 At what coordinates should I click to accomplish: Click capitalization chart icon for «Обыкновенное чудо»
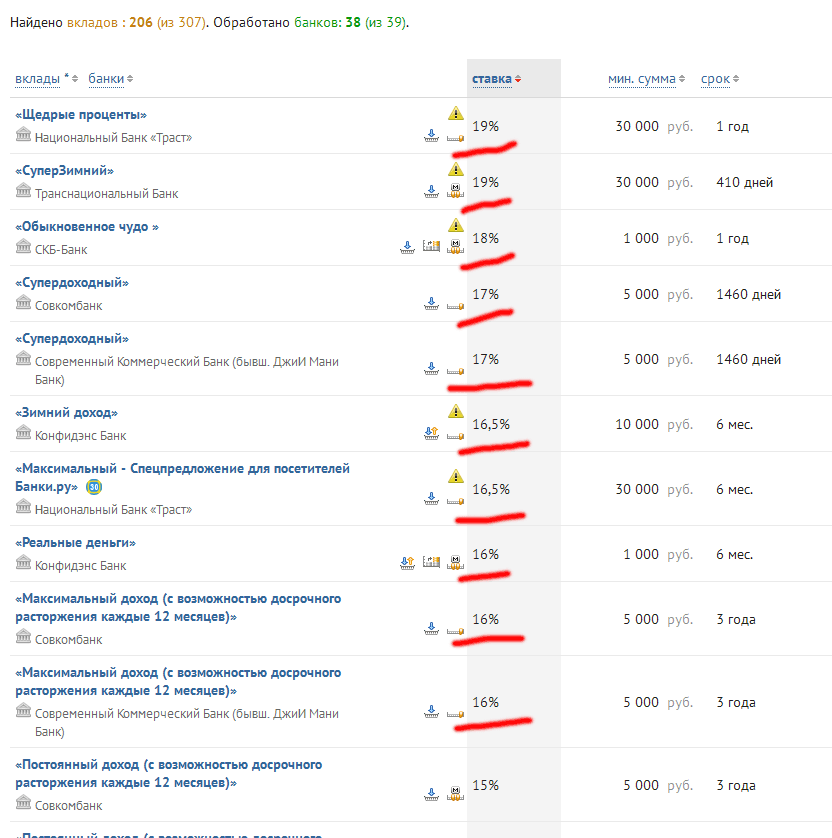click(431, 246)
